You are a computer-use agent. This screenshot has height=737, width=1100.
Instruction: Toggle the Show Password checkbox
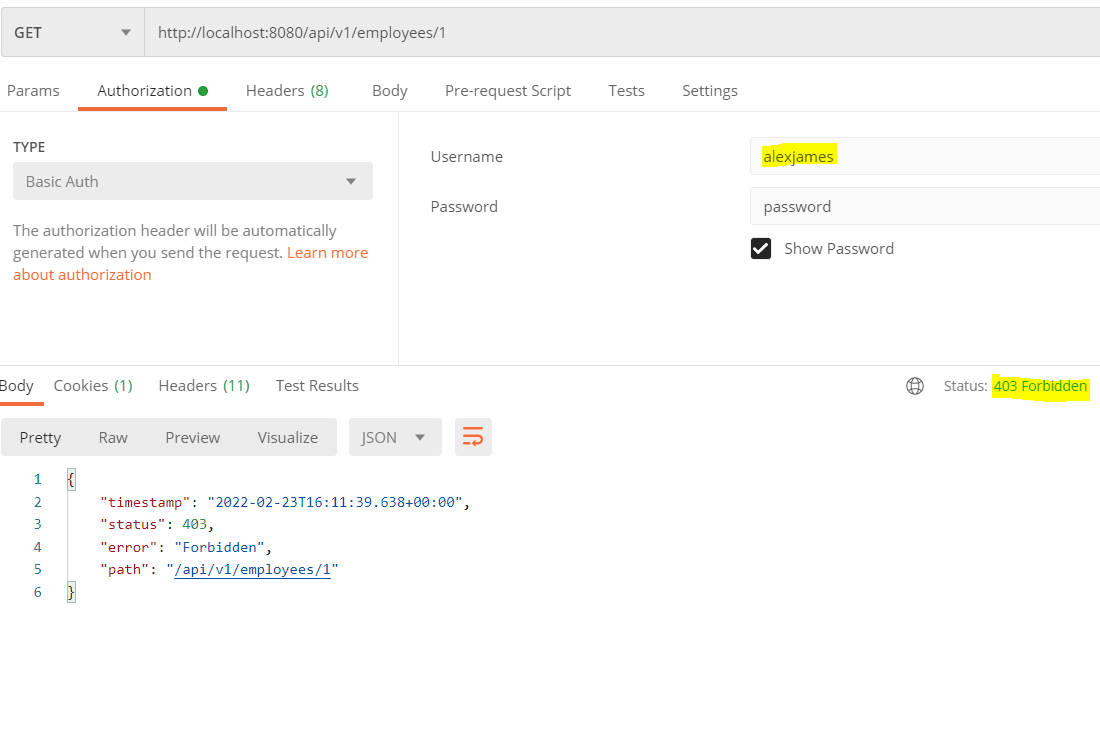point(761,248)
